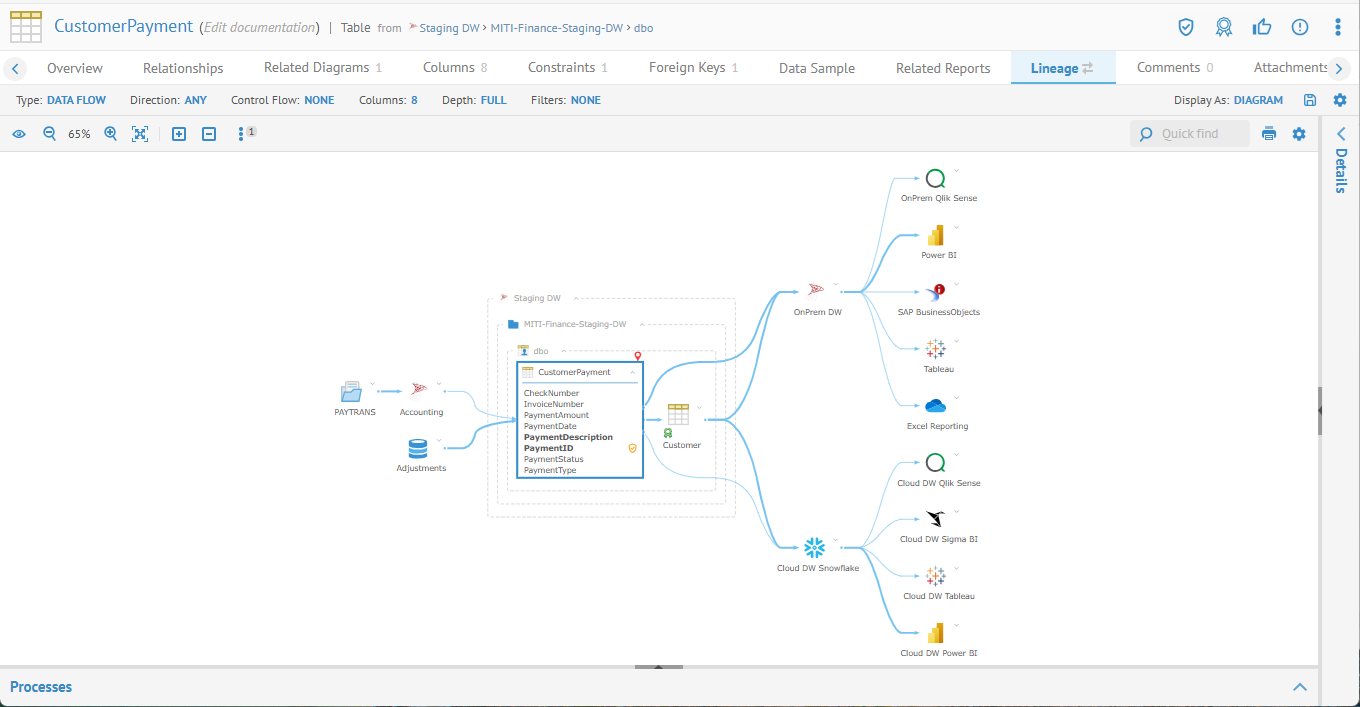Viewport: 1360px width, 707px height.
Task: Click the thumbs-up endorse icon
Action: (1262, 27)
